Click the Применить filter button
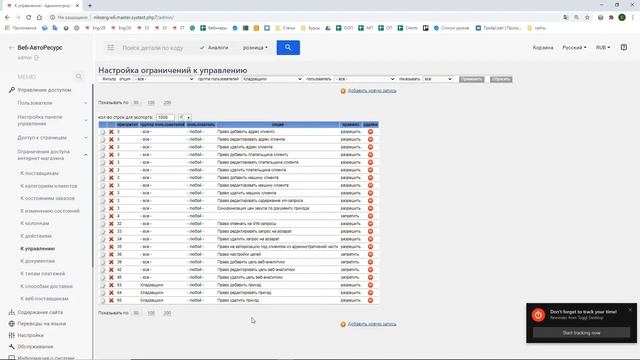The image size is (640, 360). pos(471,79)
